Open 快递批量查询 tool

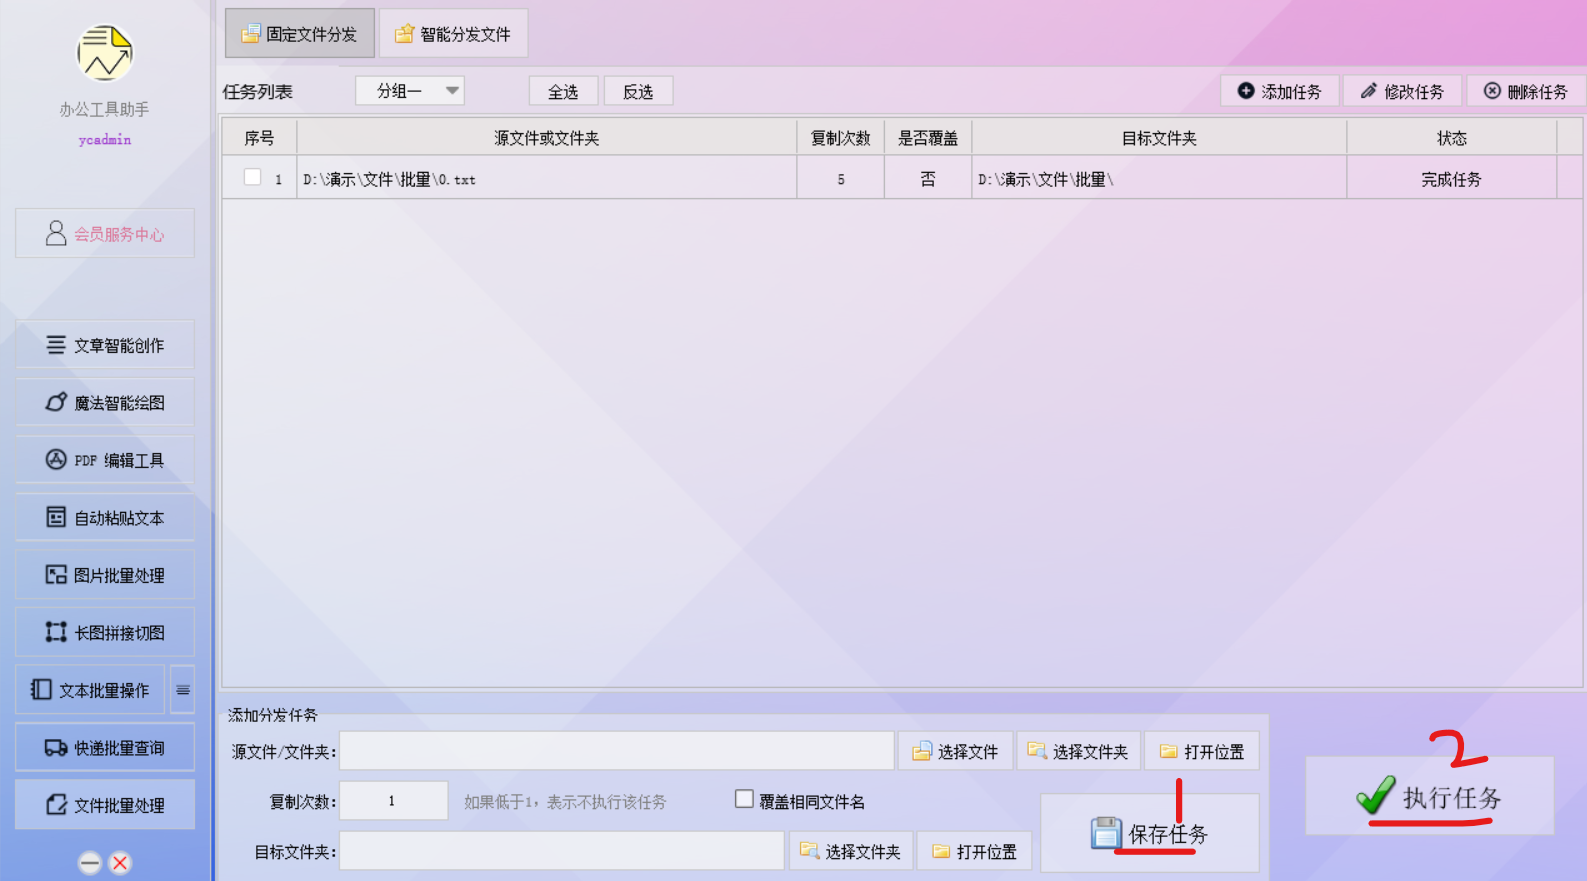tap(105, 748)
